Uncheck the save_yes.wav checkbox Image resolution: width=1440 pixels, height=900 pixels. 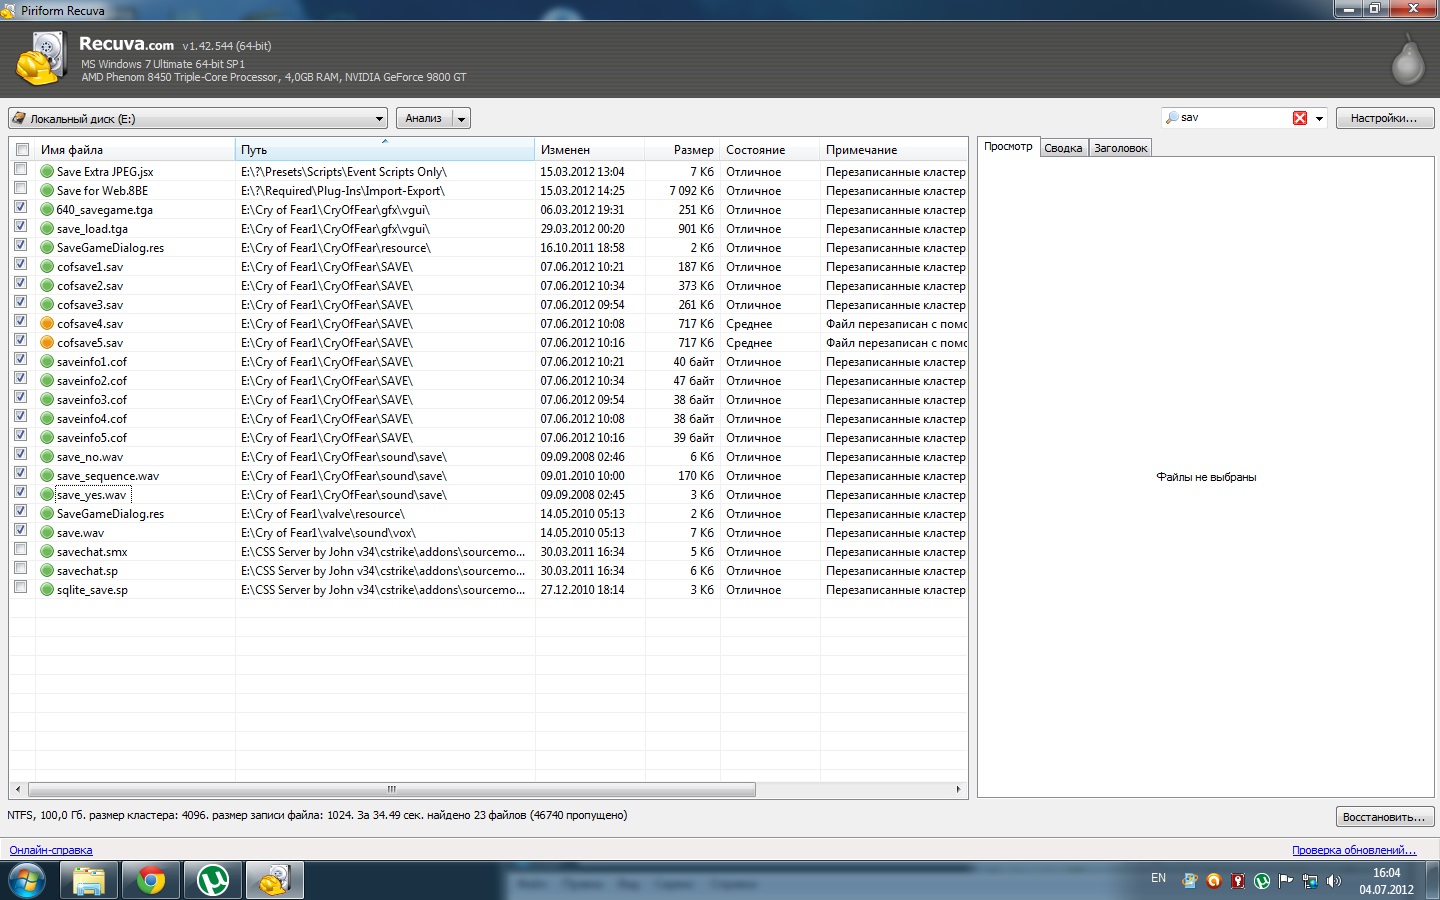21,492
